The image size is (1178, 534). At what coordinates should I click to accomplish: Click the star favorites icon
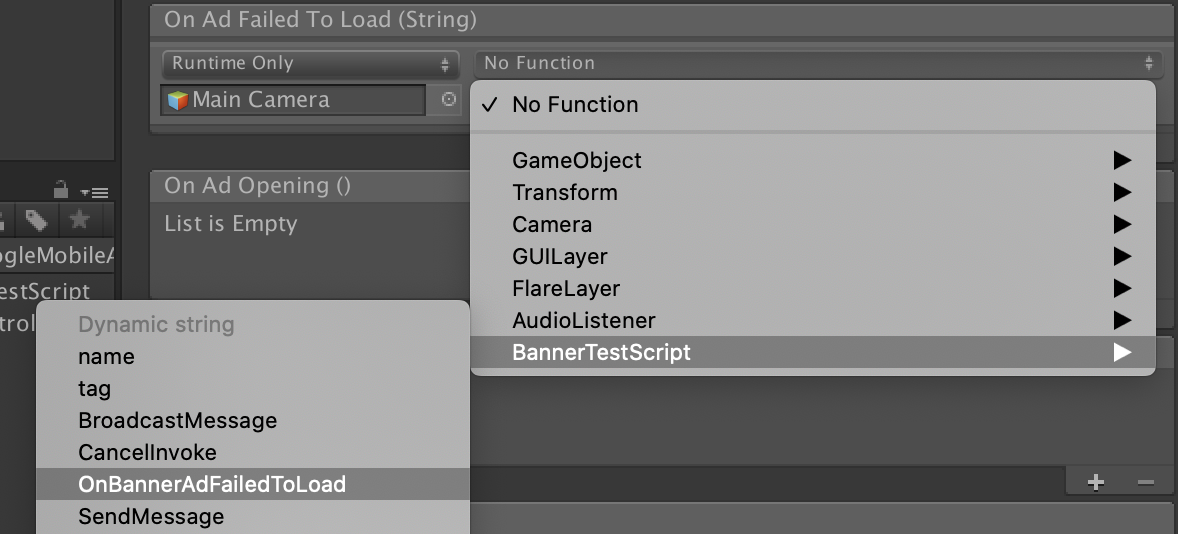79,220
